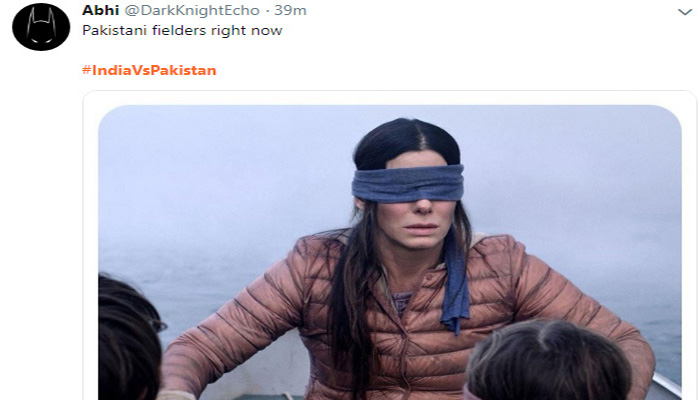Open the Batman logo profile avatar
Viewport: 700px width, 400px height.
pyautogui.click(x=41, y=25)
